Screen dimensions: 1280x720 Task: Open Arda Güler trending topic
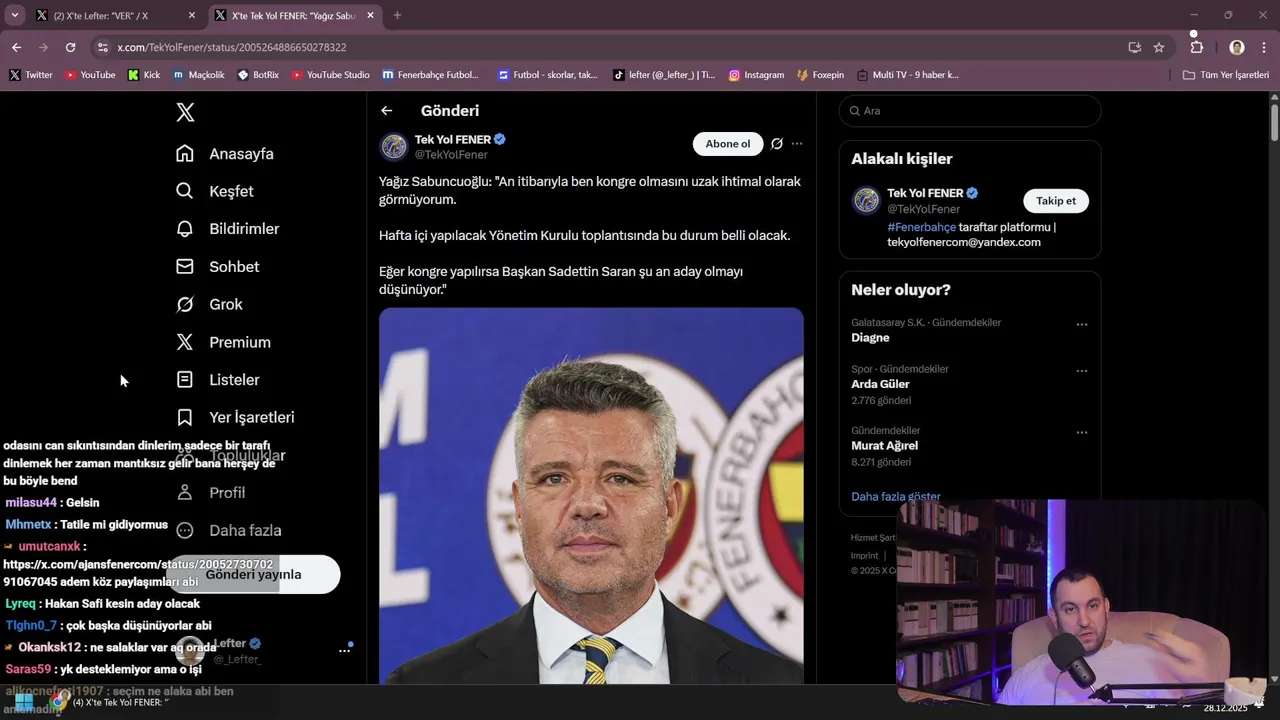(880, 384)
